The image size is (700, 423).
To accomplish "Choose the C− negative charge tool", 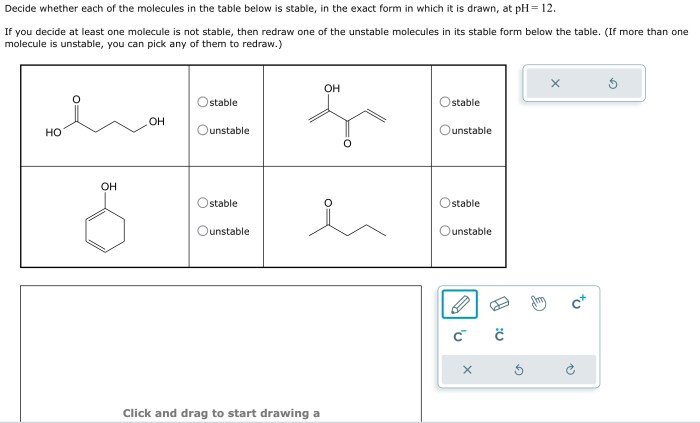I will point(459,336).
